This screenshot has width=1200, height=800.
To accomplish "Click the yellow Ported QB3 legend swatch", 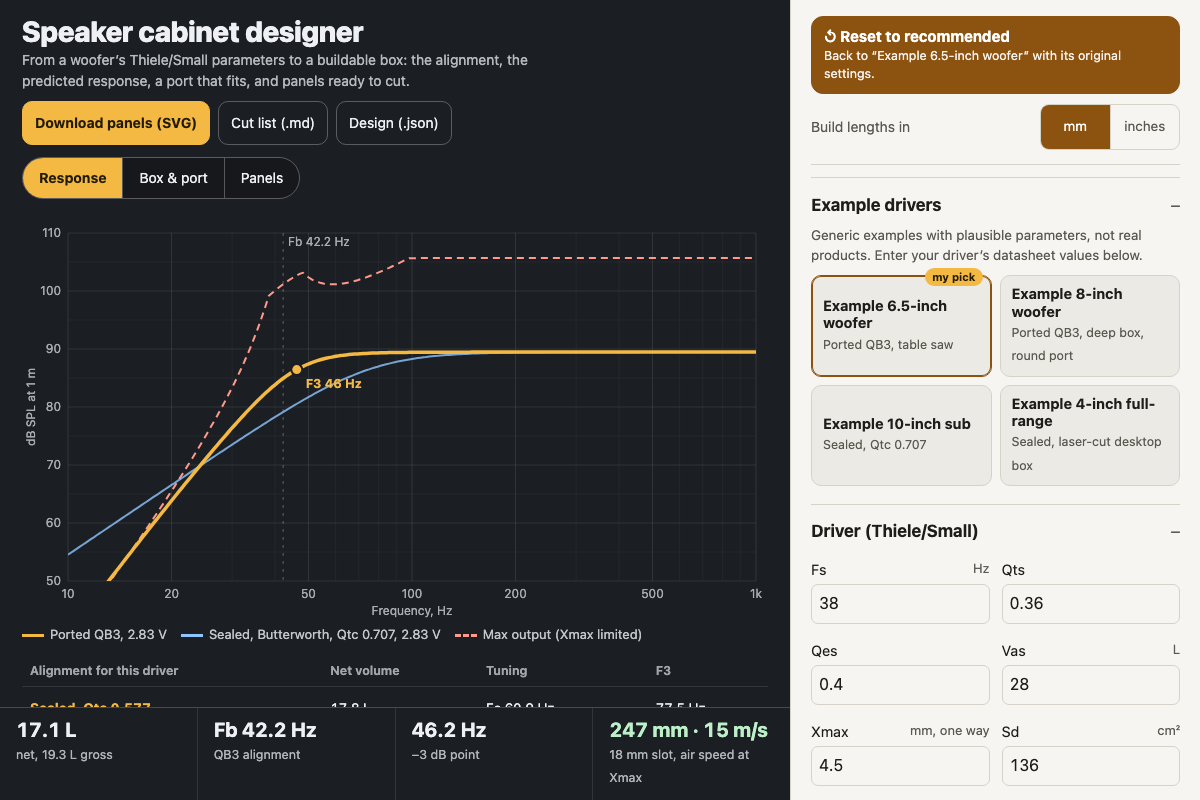I will 33,635.
